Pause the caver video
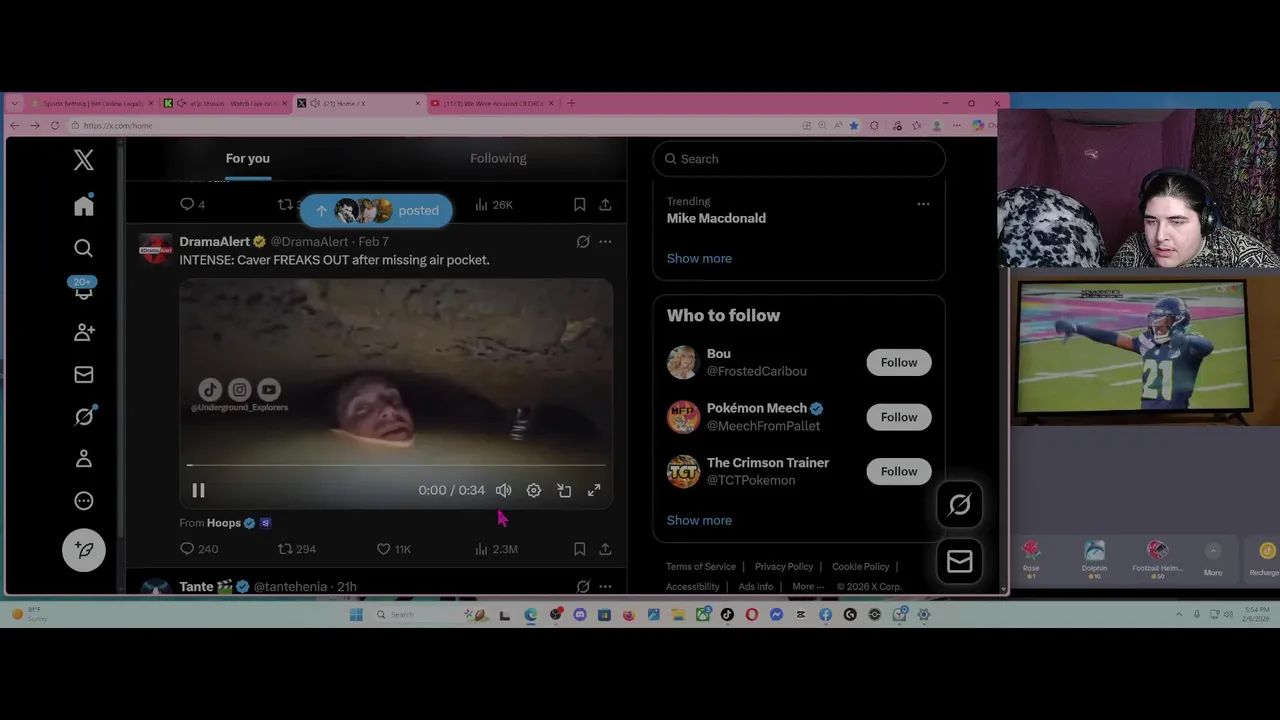This screenshot has height=720, width=1280. [198, 490]
